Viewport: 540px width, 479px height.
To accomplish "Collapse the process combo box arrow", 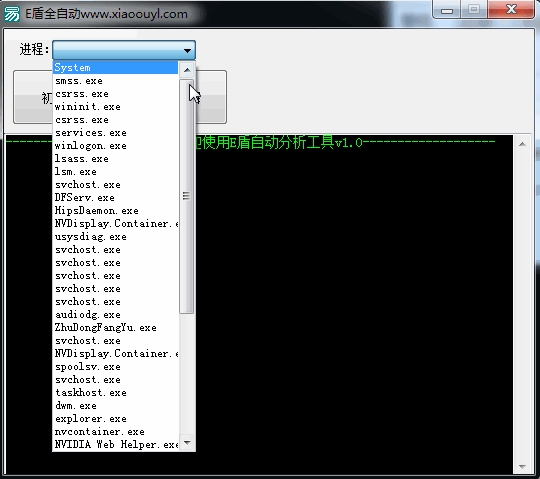I will tap(187, 50).
